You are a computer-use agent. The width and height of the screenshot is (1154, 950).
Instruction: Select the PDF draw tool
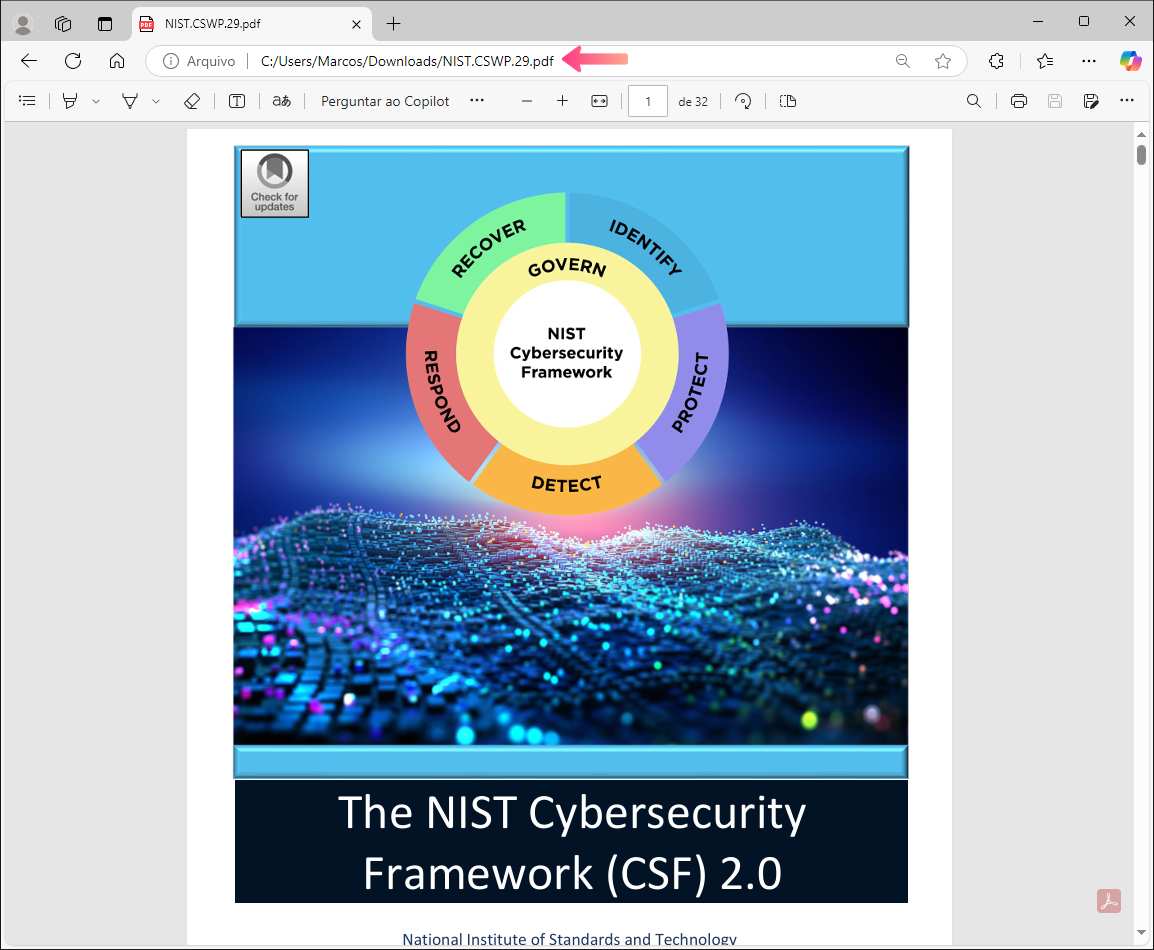coord(130,102)
